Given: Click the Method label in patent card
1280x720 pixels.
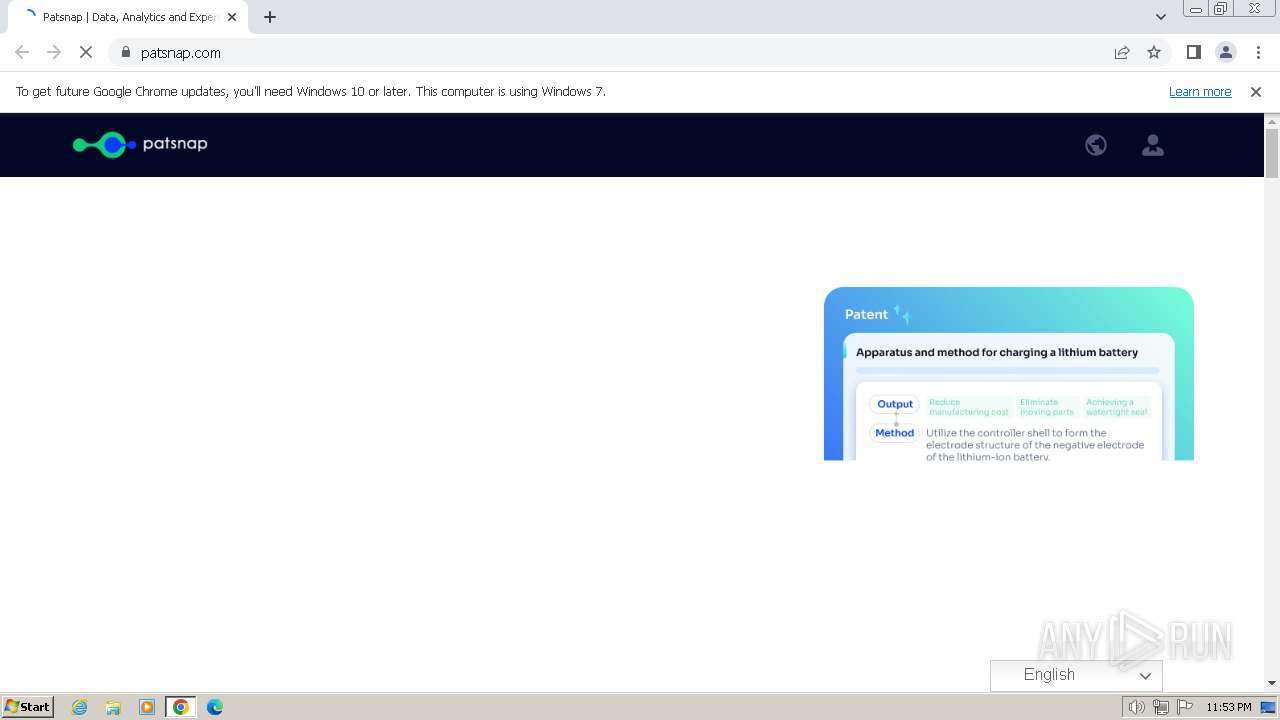Looking at the screenshot, I should pos(895,433).
